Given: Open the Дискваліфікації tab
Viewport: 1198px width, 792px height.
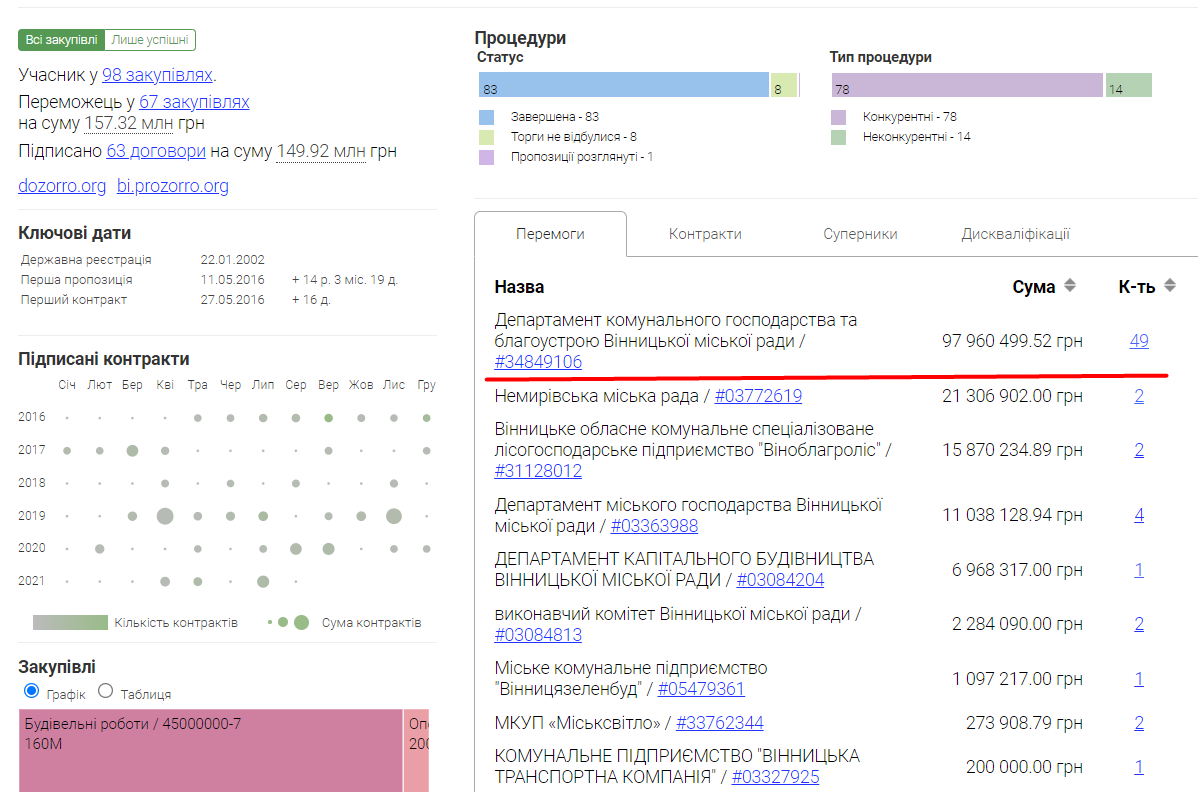Looking at the screenshot, I should 1015,234.
